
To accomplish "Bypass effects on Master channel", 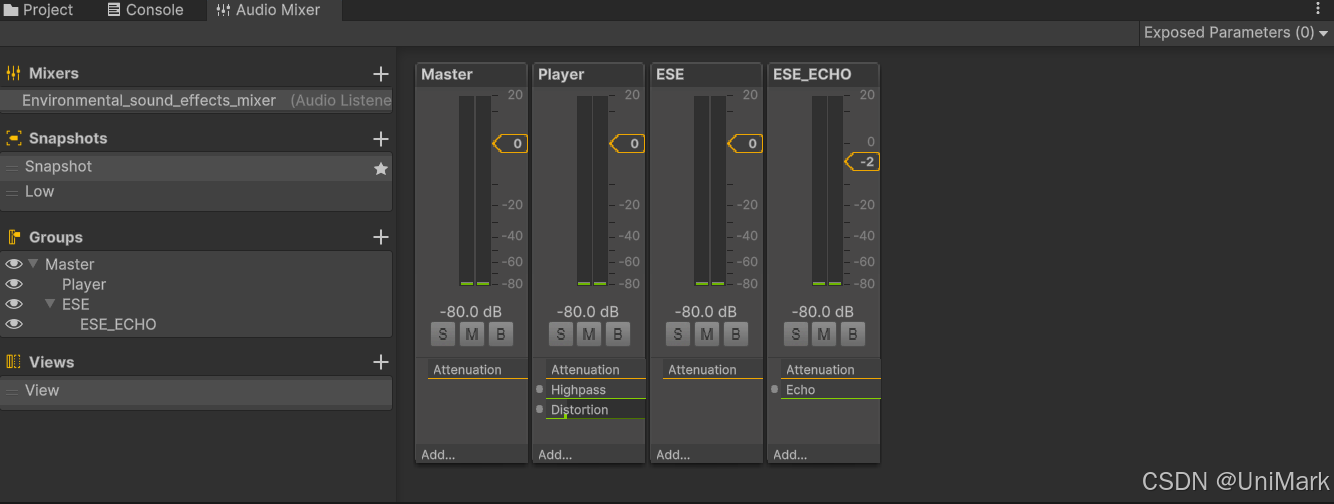I will (x=500, y=334).
